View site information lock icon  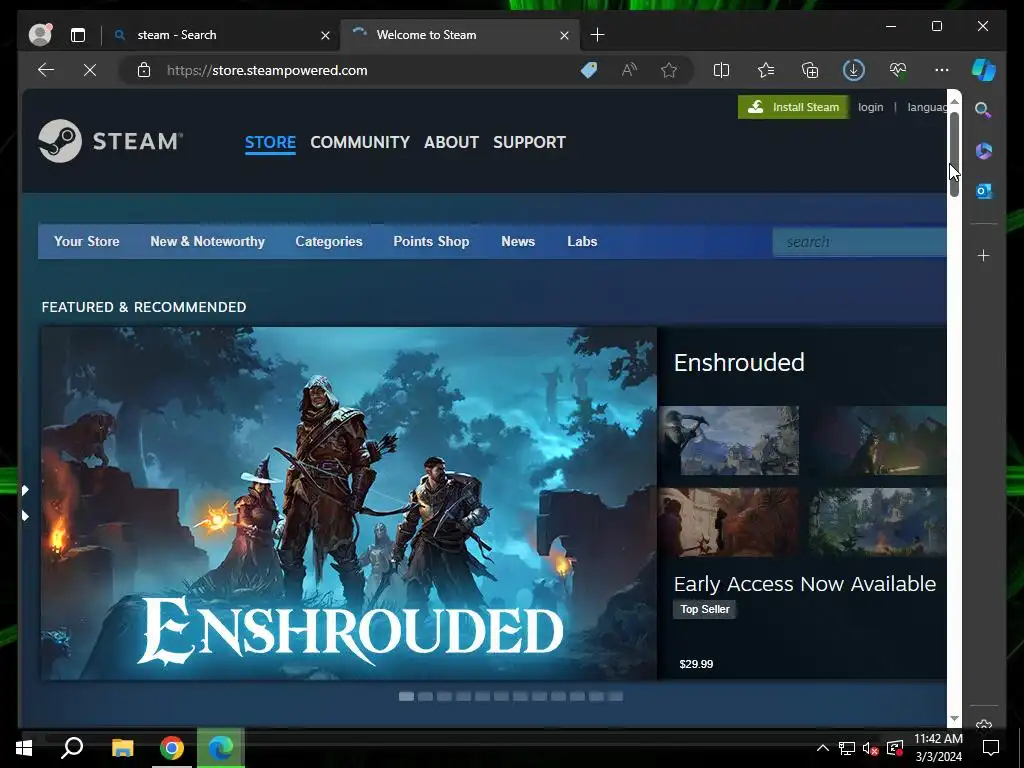pyautogui.click(x=144, y=70)
